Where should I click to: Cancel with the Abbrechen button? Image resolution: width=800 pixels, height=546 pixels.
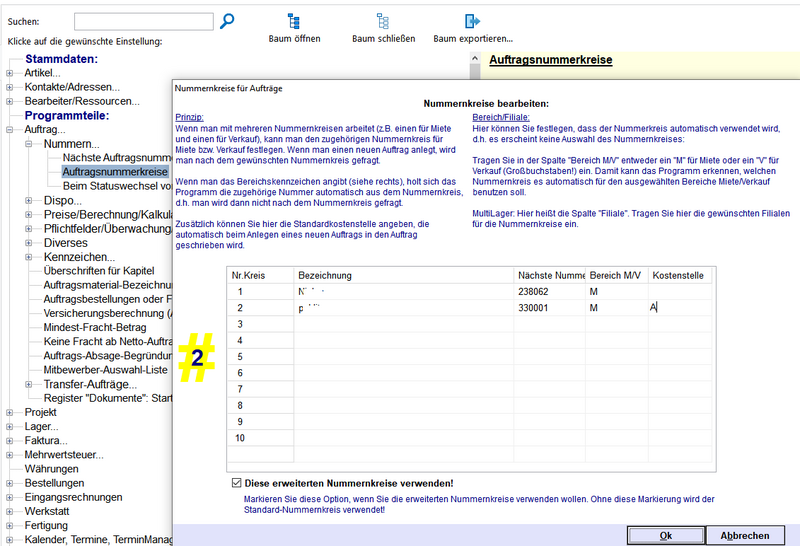[x=745, y=536]
